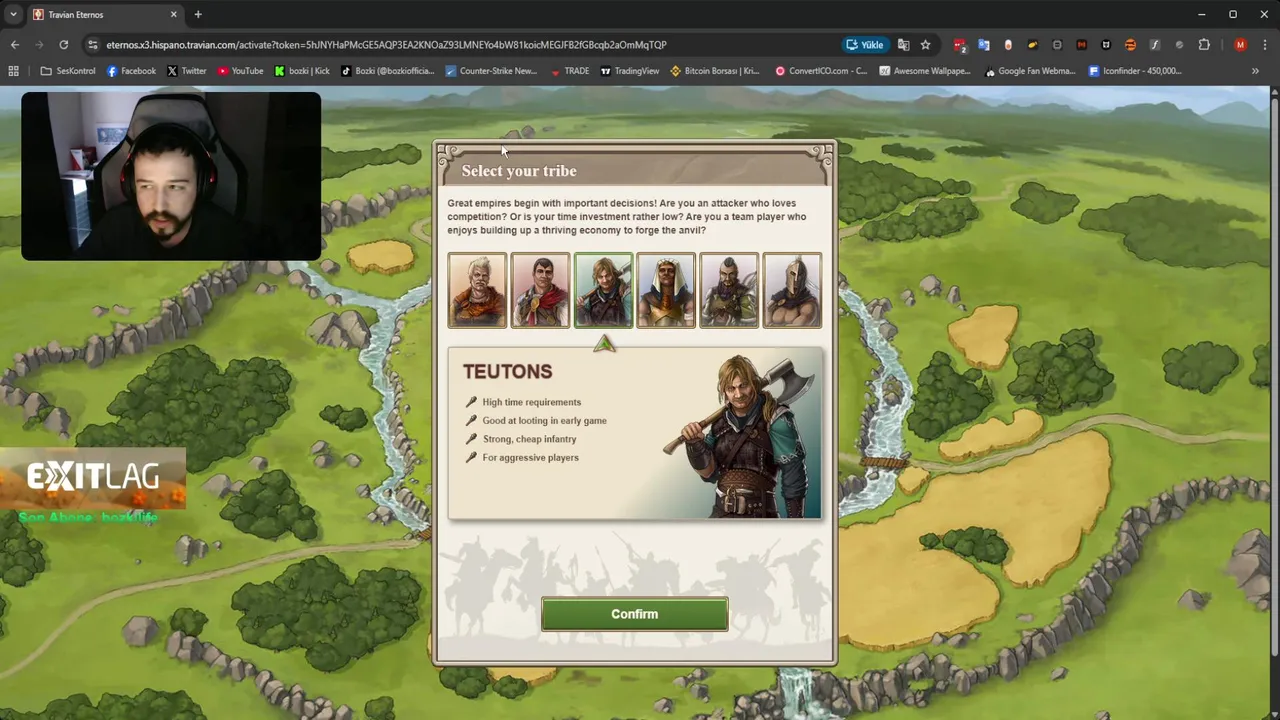Open the new tab with plus button
This screenshot has width=1280, height=720.
[x=198, y=14]
